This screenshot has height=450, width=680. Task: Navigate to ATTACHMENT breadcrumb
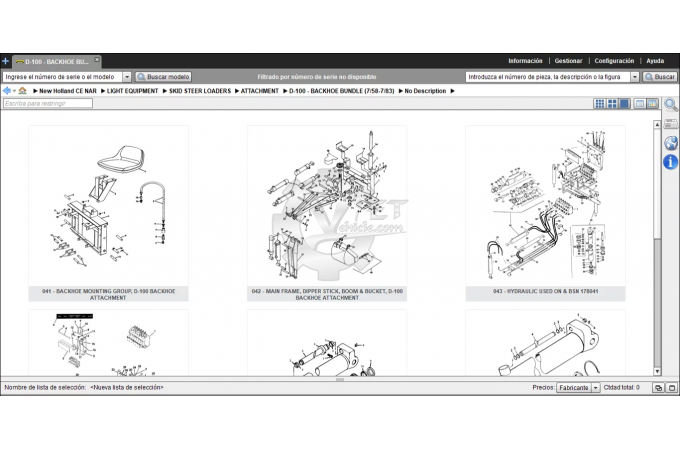(259, 91)
